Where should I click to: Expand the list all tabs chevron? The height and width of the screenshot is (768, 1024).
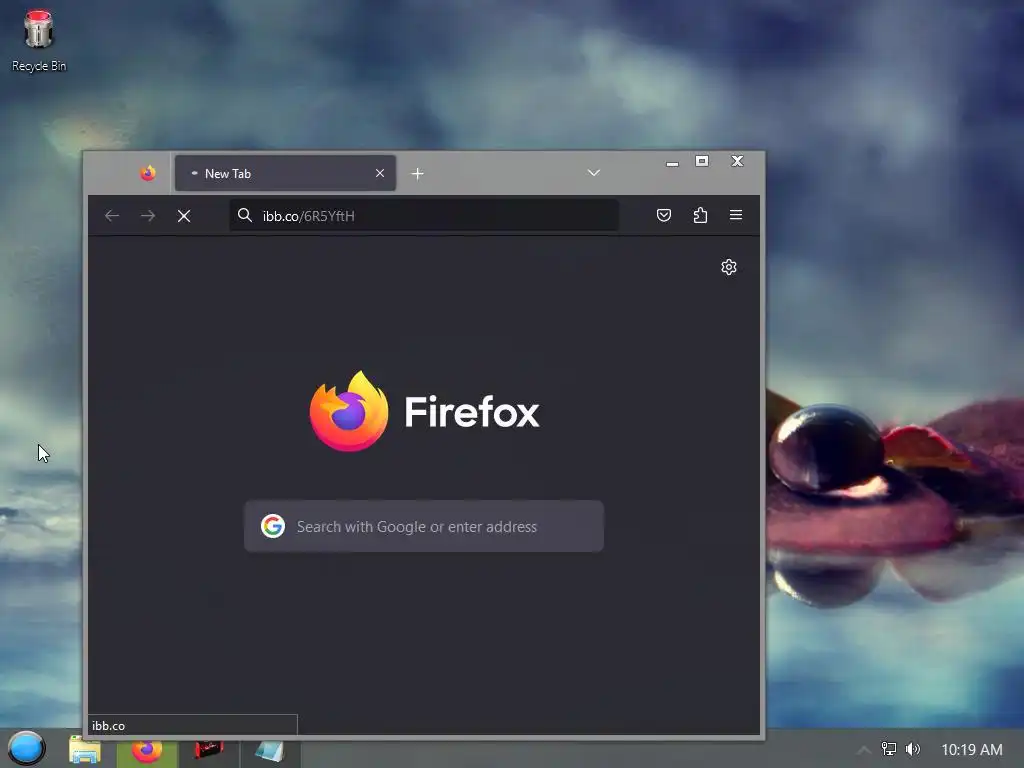[594, 173]
